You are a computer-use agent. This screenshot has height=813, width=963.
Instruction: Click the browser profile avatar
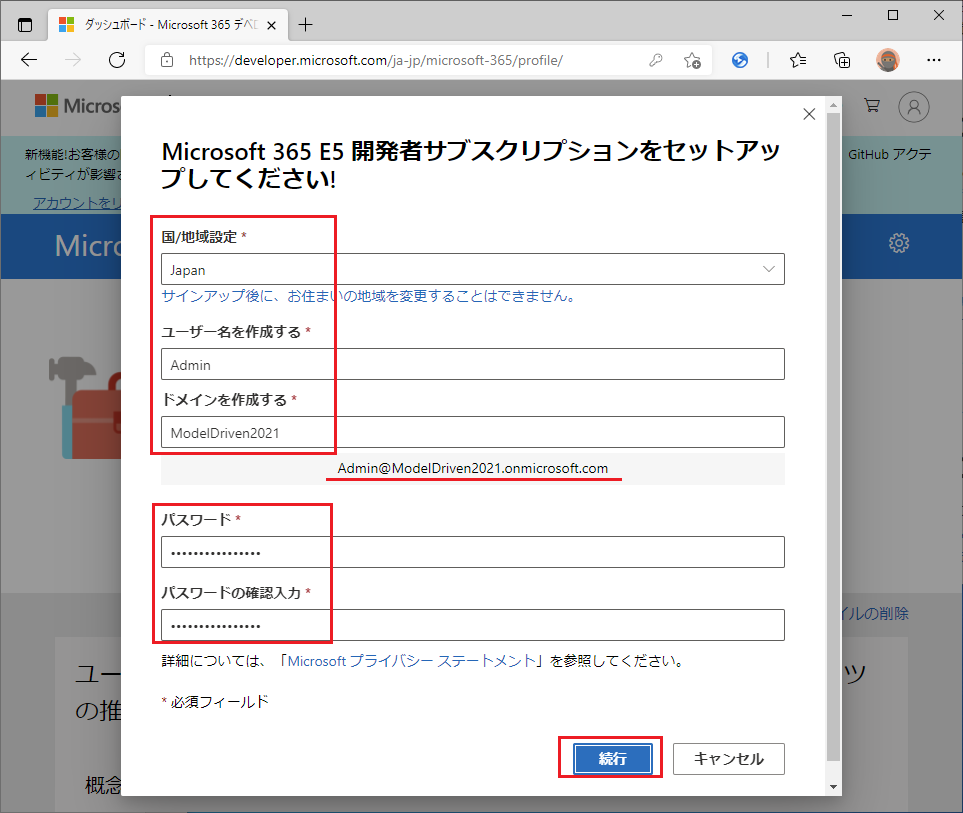[x=887, y=60]
